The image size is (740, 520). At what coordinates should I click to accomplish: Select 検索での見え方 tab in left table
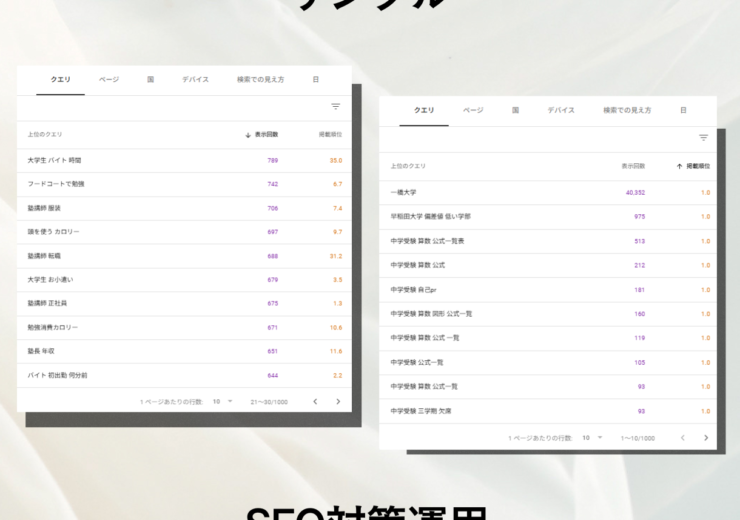(x=260, y=79)
